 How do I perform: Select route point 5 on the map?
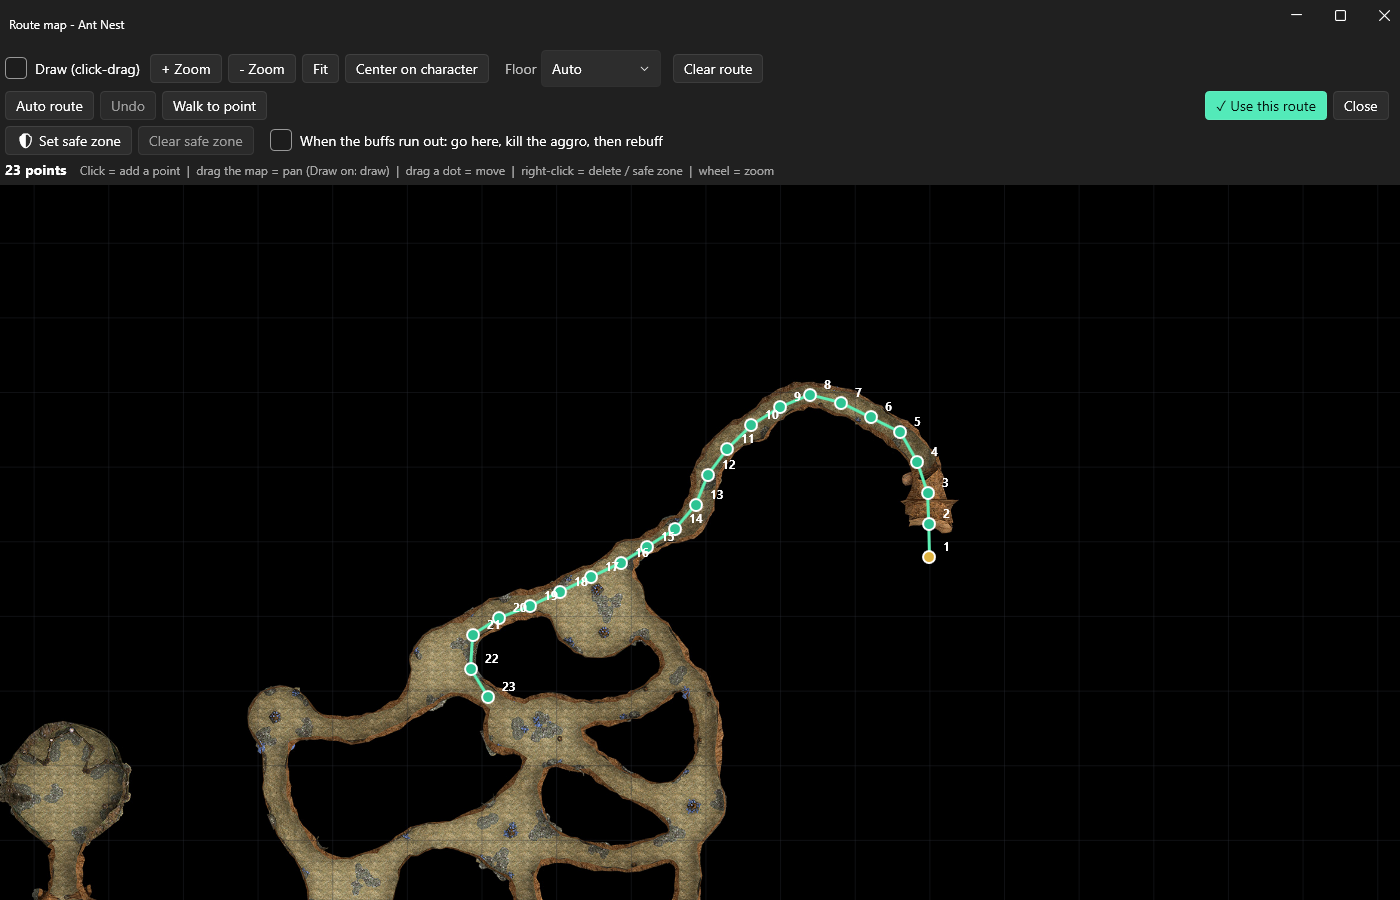(900, 432)
